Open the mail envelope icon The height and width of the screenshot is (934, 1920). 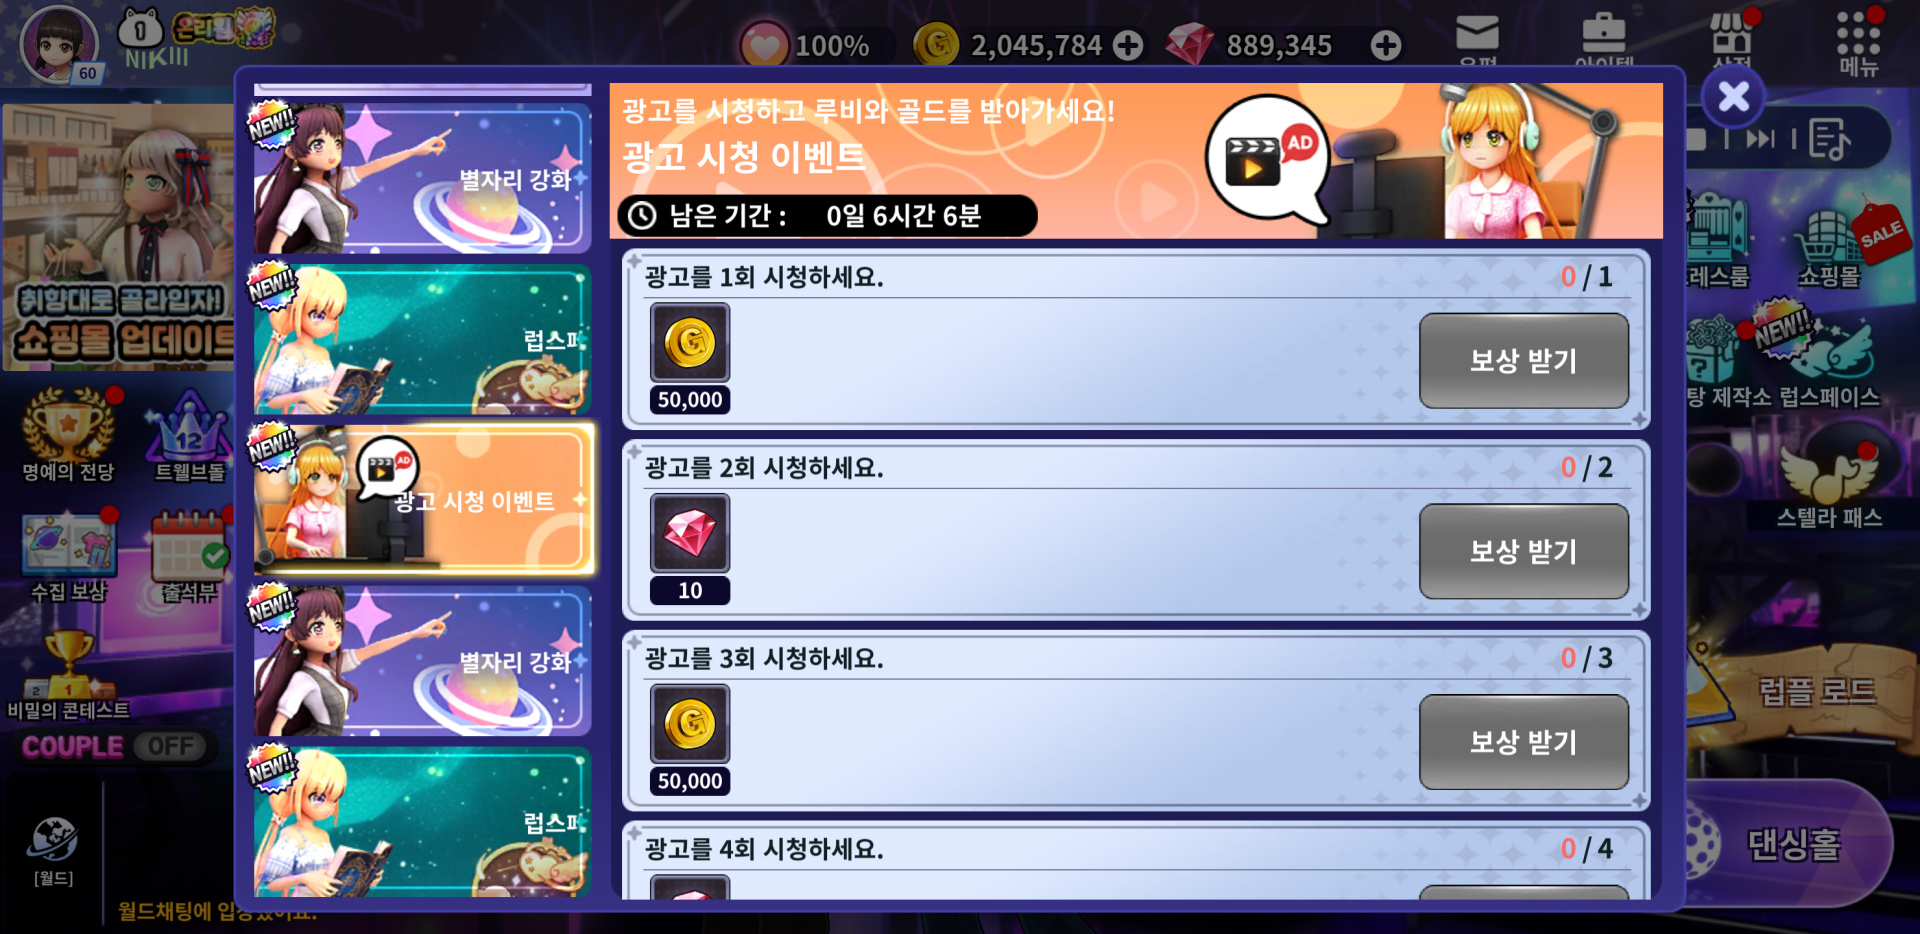1477,36
